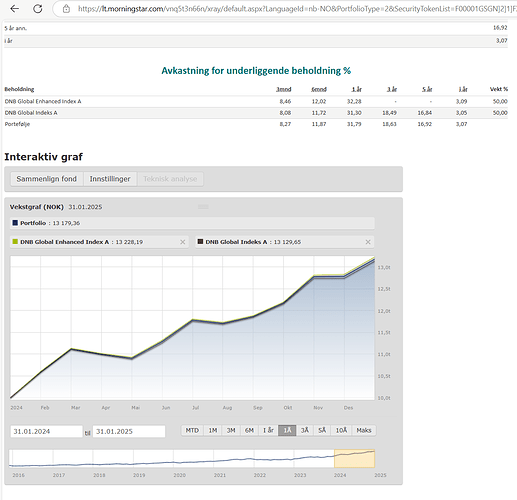Click the Portfolio dark blue legend swatch
Viewport: 517px width, 500px height.
pos(15,223)
